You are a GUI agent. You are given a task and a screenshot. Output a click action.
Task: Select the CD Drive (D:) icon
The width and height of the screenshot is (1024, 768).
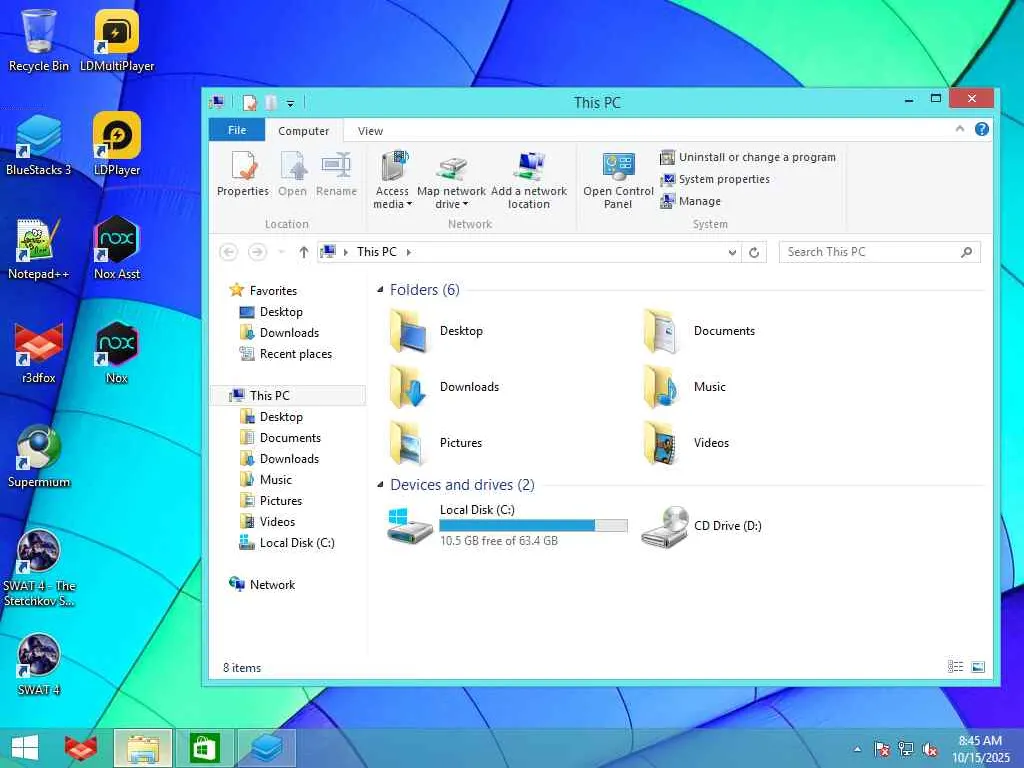tap(665, 526)
